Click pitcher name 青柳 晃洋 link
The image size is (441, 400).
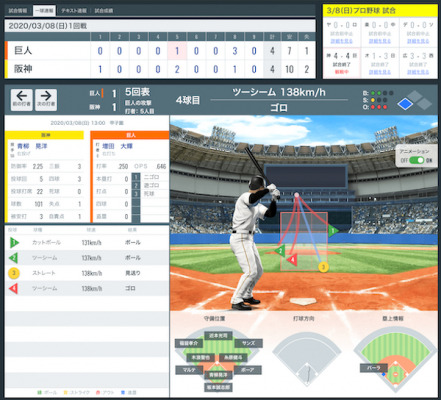[32, 146]
